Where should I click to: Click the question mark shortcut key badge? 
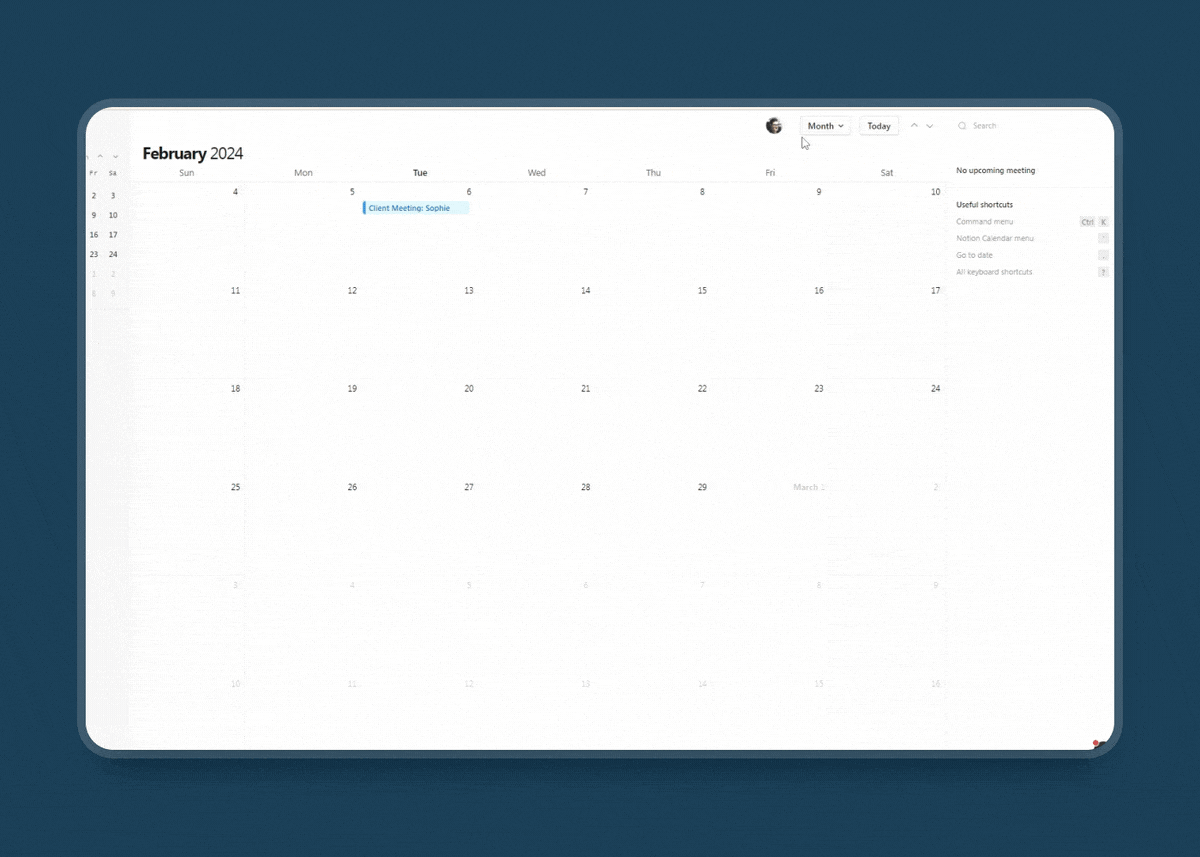[x=1103, y=272]
